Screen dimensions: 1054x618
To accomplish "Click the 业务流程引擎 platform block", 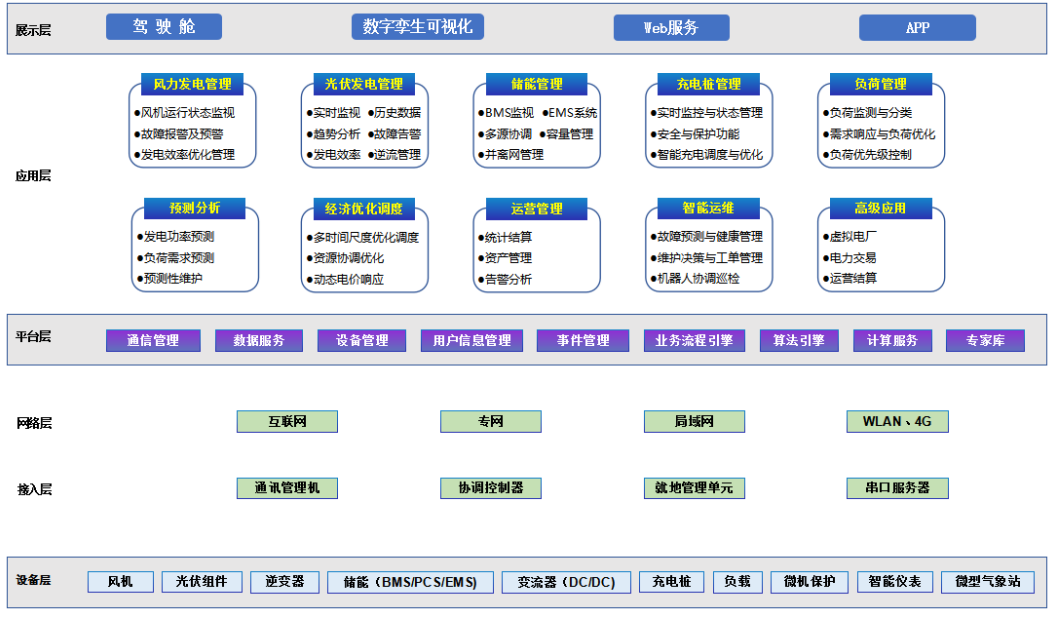I will [x=694, y=341].
